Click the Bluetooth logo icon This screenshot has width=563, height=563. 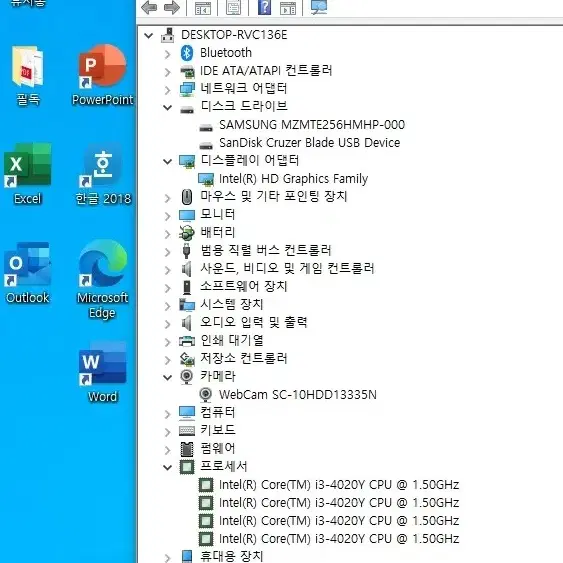tap(187, 53)
